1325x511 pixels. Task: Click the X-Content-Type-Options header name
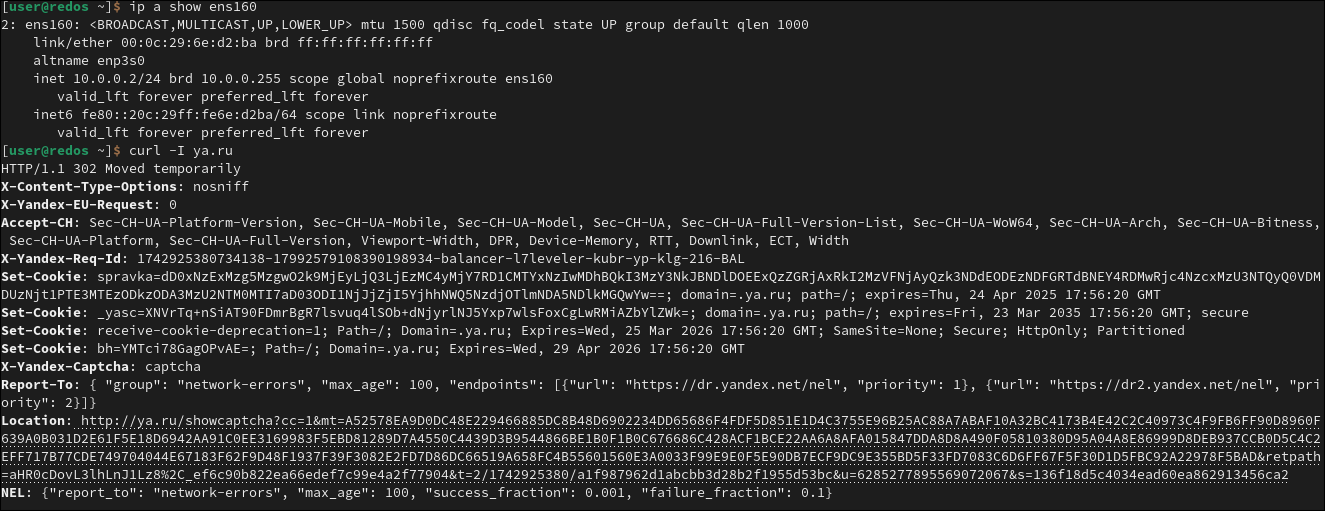[x=89, y=186]
